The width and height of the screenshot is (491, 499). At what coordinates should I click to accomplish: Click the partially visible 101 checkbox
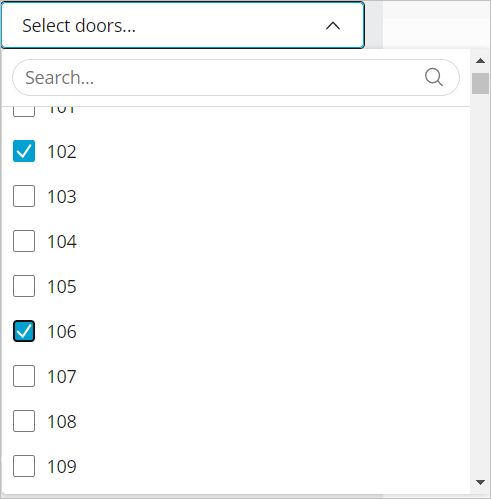point(24,112)
